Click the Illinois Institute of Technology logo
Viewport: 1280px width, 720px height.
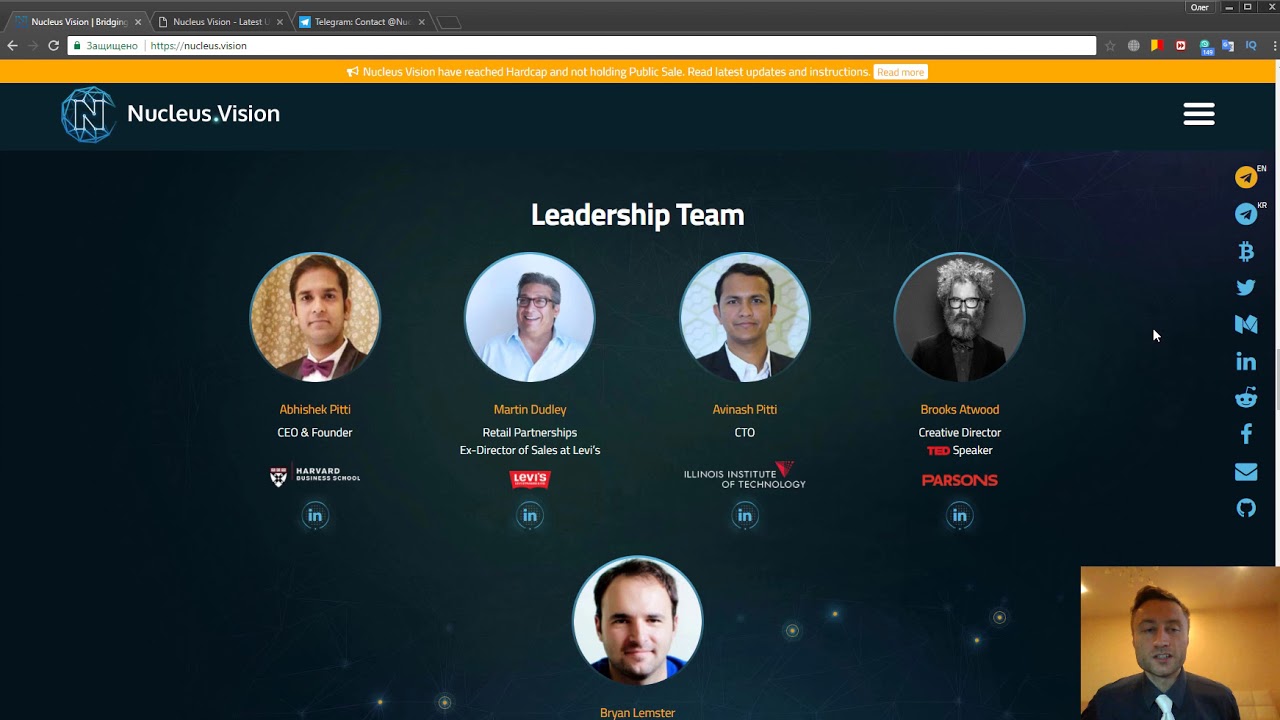click(745, 475)
